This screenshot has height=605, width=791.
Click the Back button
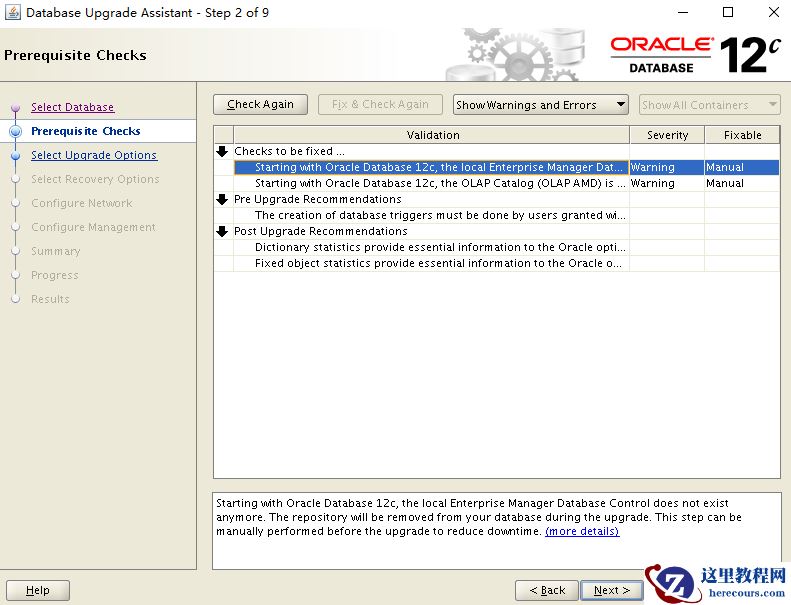coord(547,590)
